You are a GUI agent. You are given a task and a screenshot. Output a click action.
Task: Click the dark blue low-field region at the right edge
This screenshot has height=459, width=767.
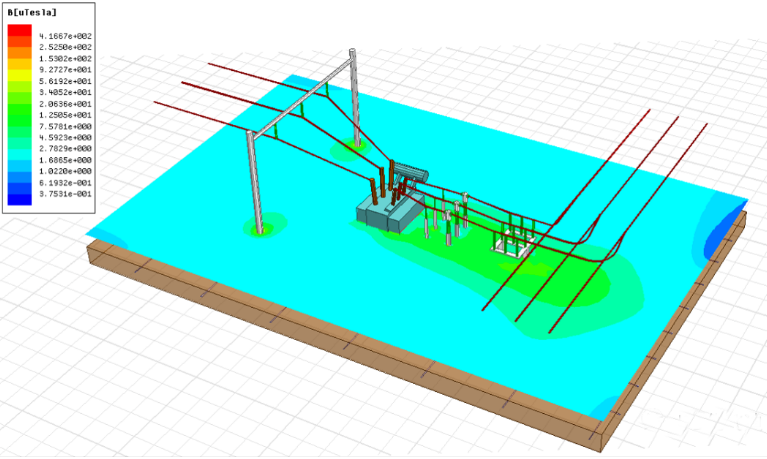point(720,236)
